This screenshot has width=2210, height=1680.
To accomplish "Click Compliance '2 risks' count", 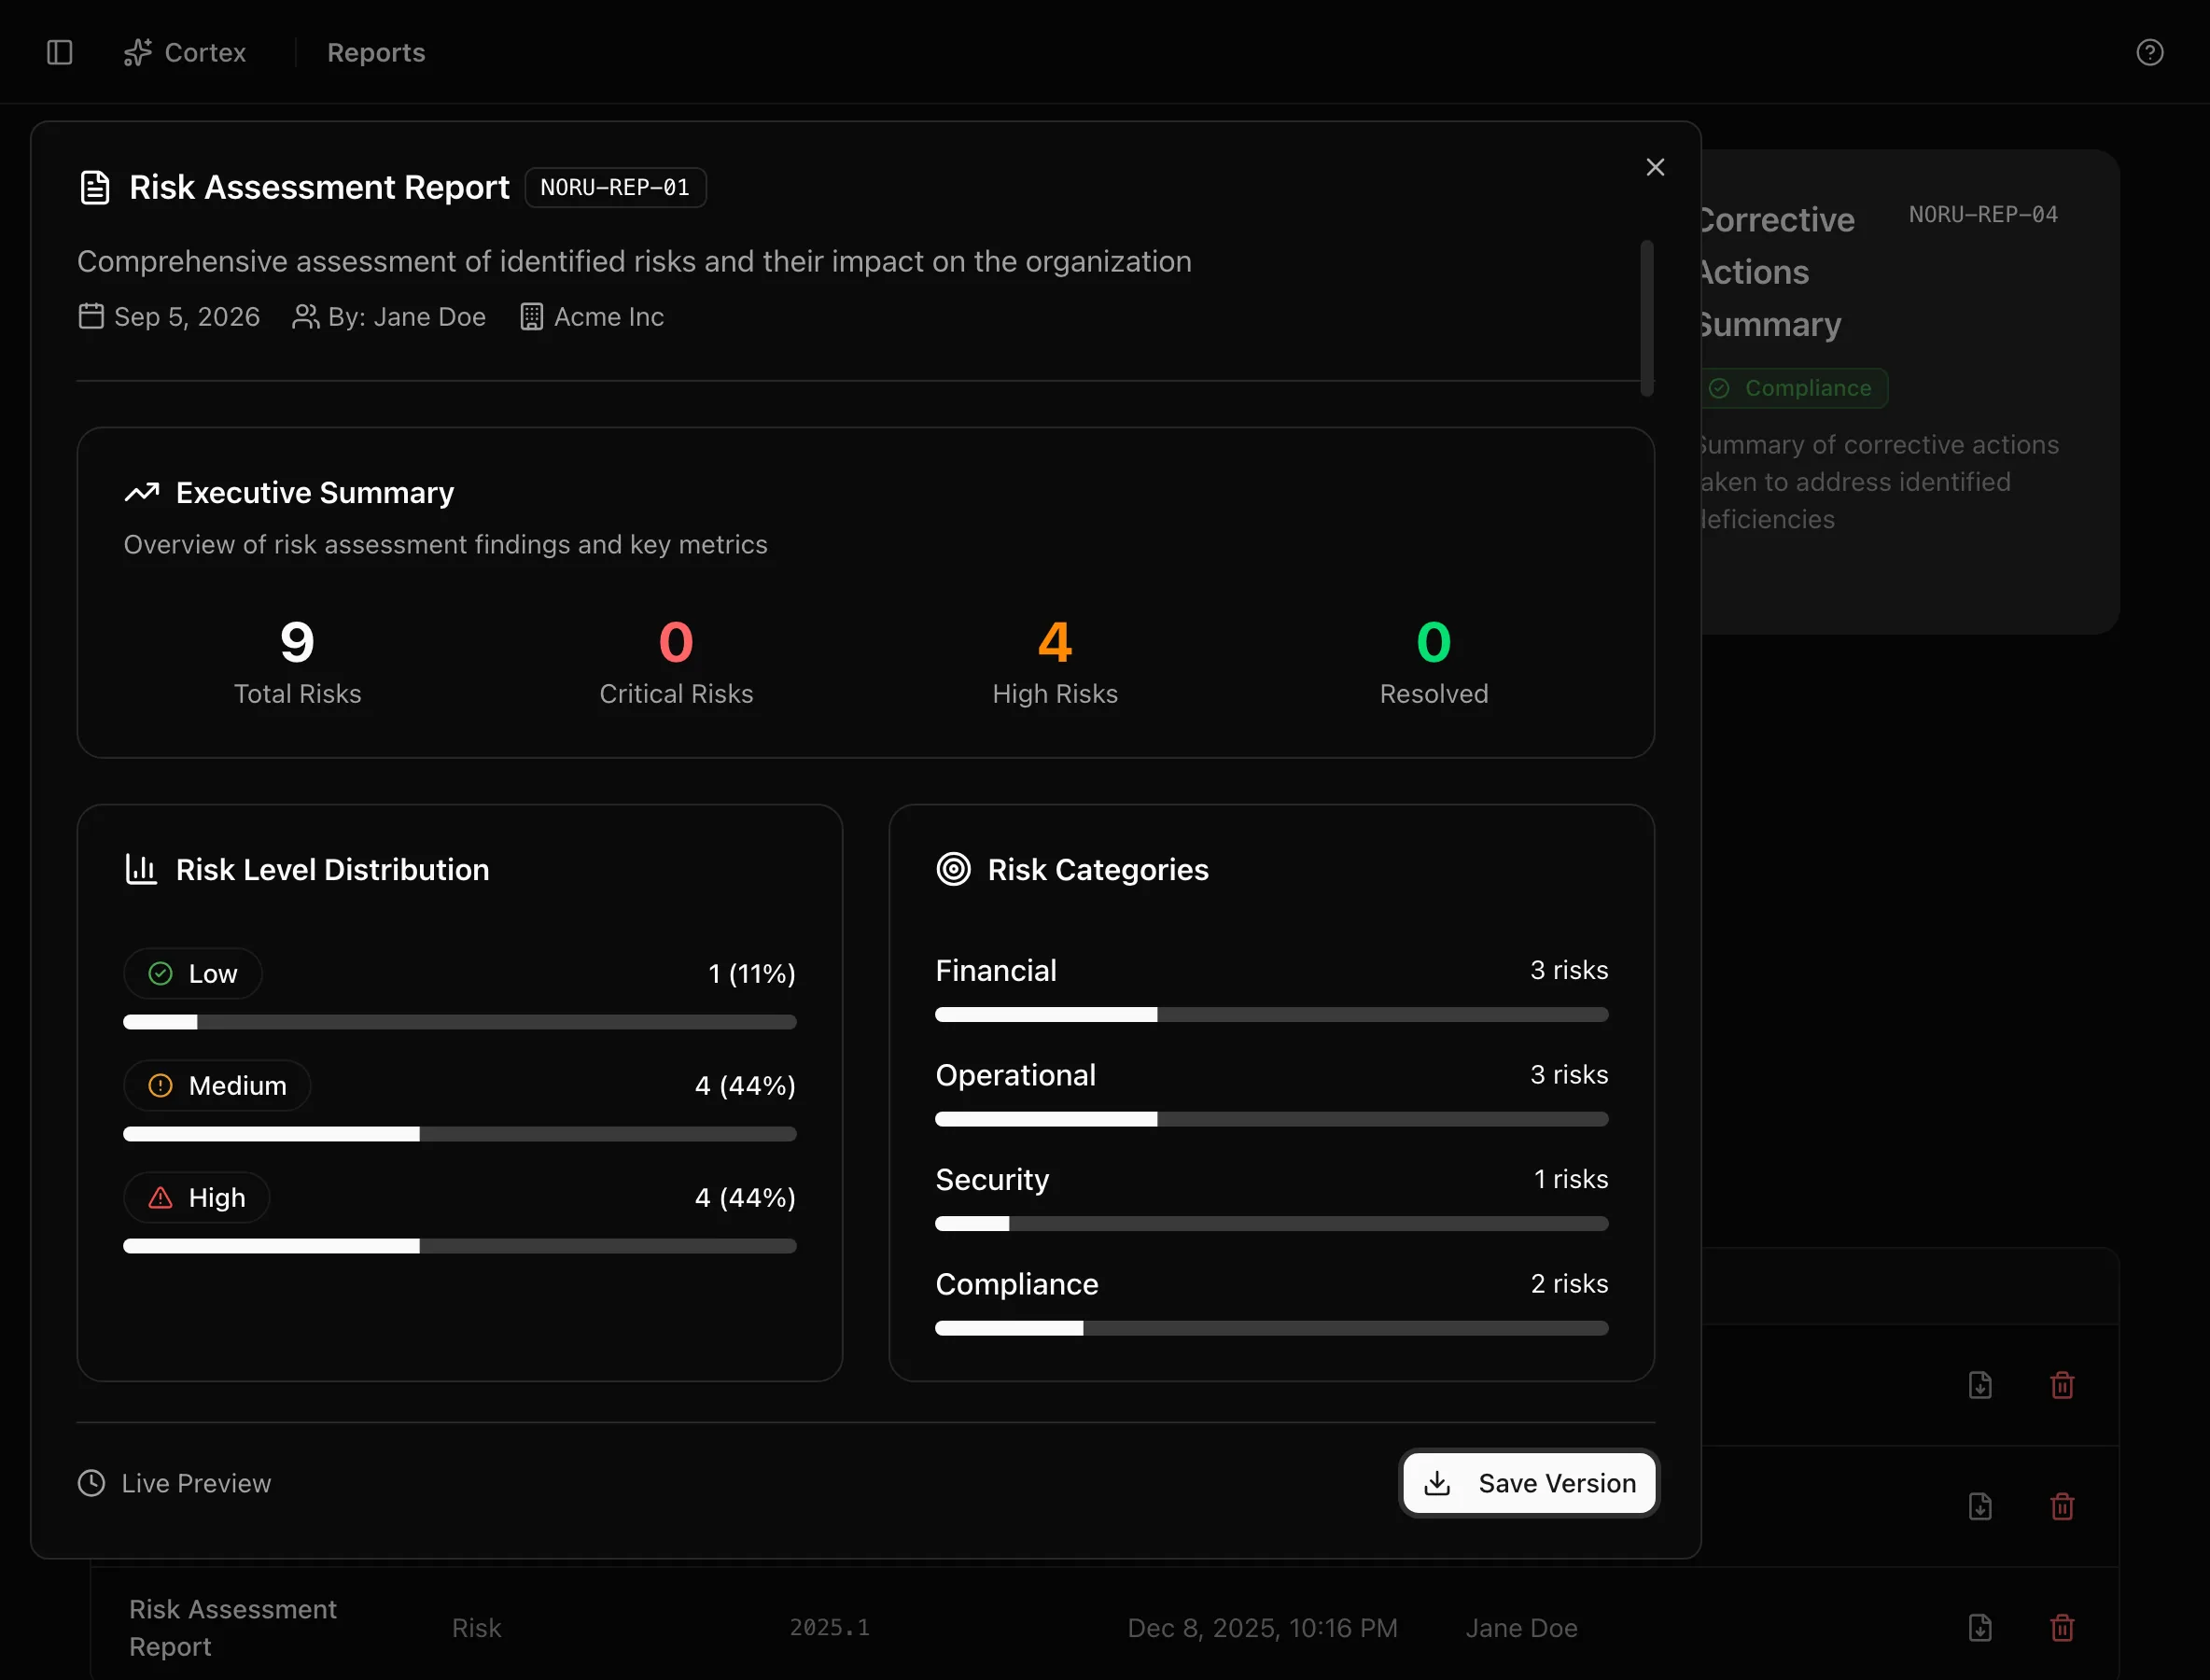I will [x=1569, y=1283].
